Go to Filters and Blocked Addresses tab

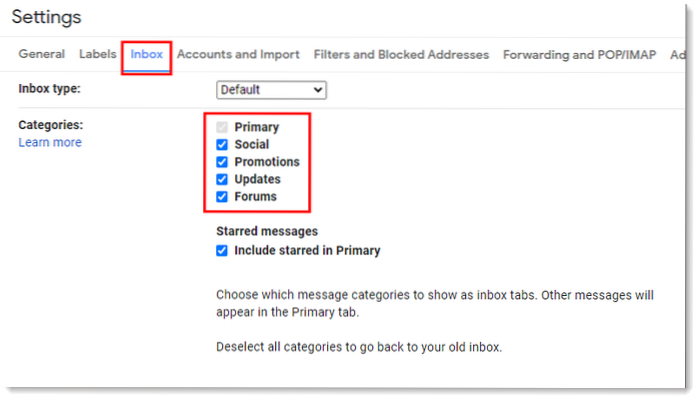tap(401, 54)
